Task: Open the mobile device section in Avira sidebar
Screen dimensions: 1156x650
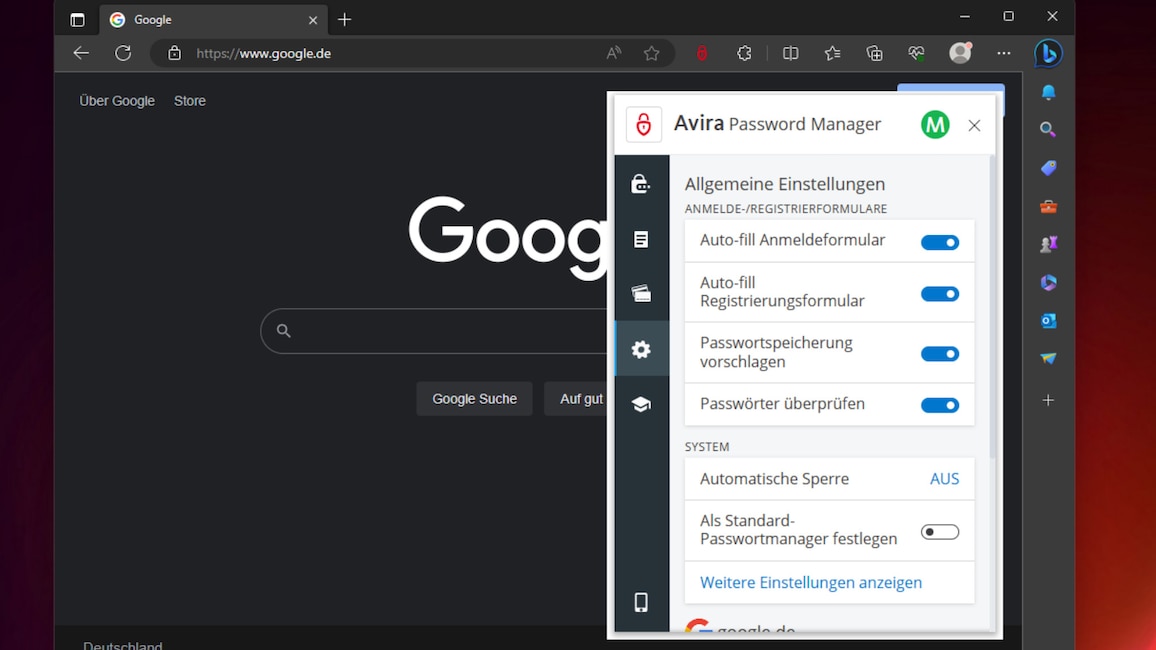Action: 642,602
